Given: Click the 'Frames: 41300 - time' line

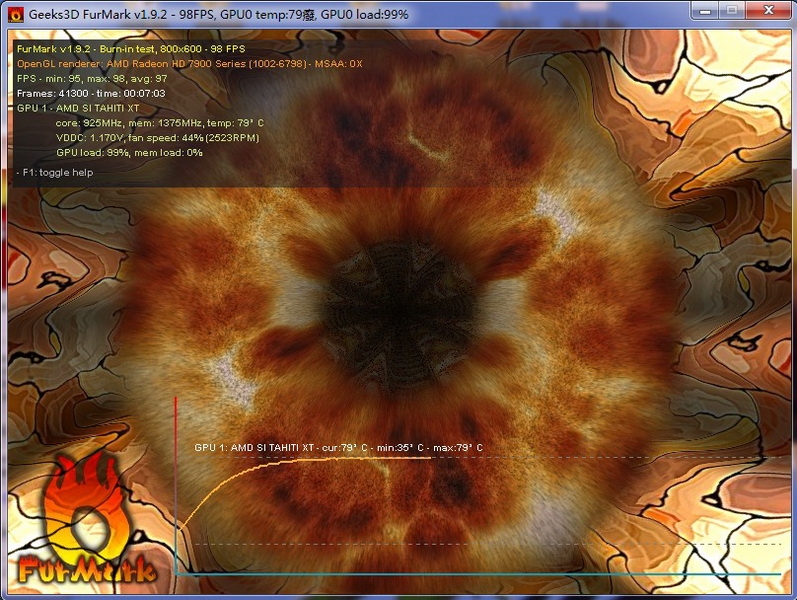Looking at the screenshot, I should tap(91, 93).
